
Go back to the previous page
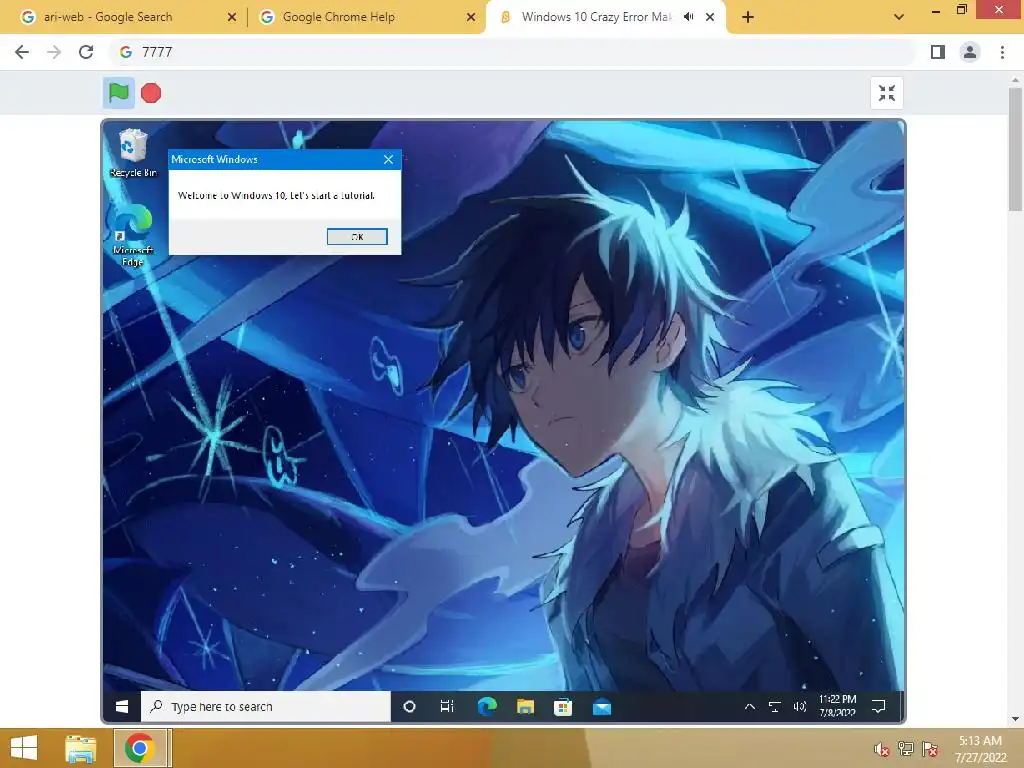22,52
